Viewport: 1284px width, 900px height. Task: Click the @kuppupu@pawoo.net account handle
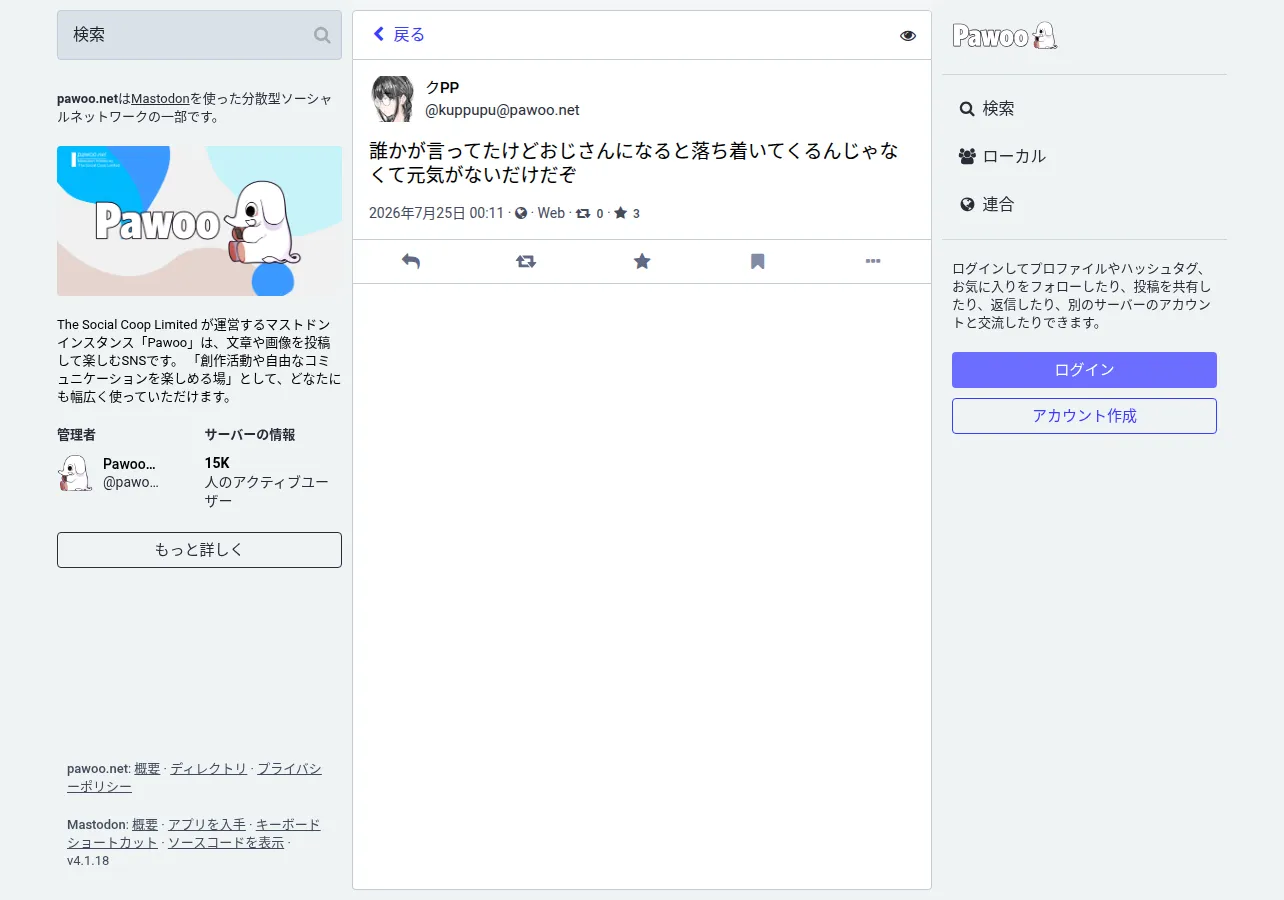[502, 110]
